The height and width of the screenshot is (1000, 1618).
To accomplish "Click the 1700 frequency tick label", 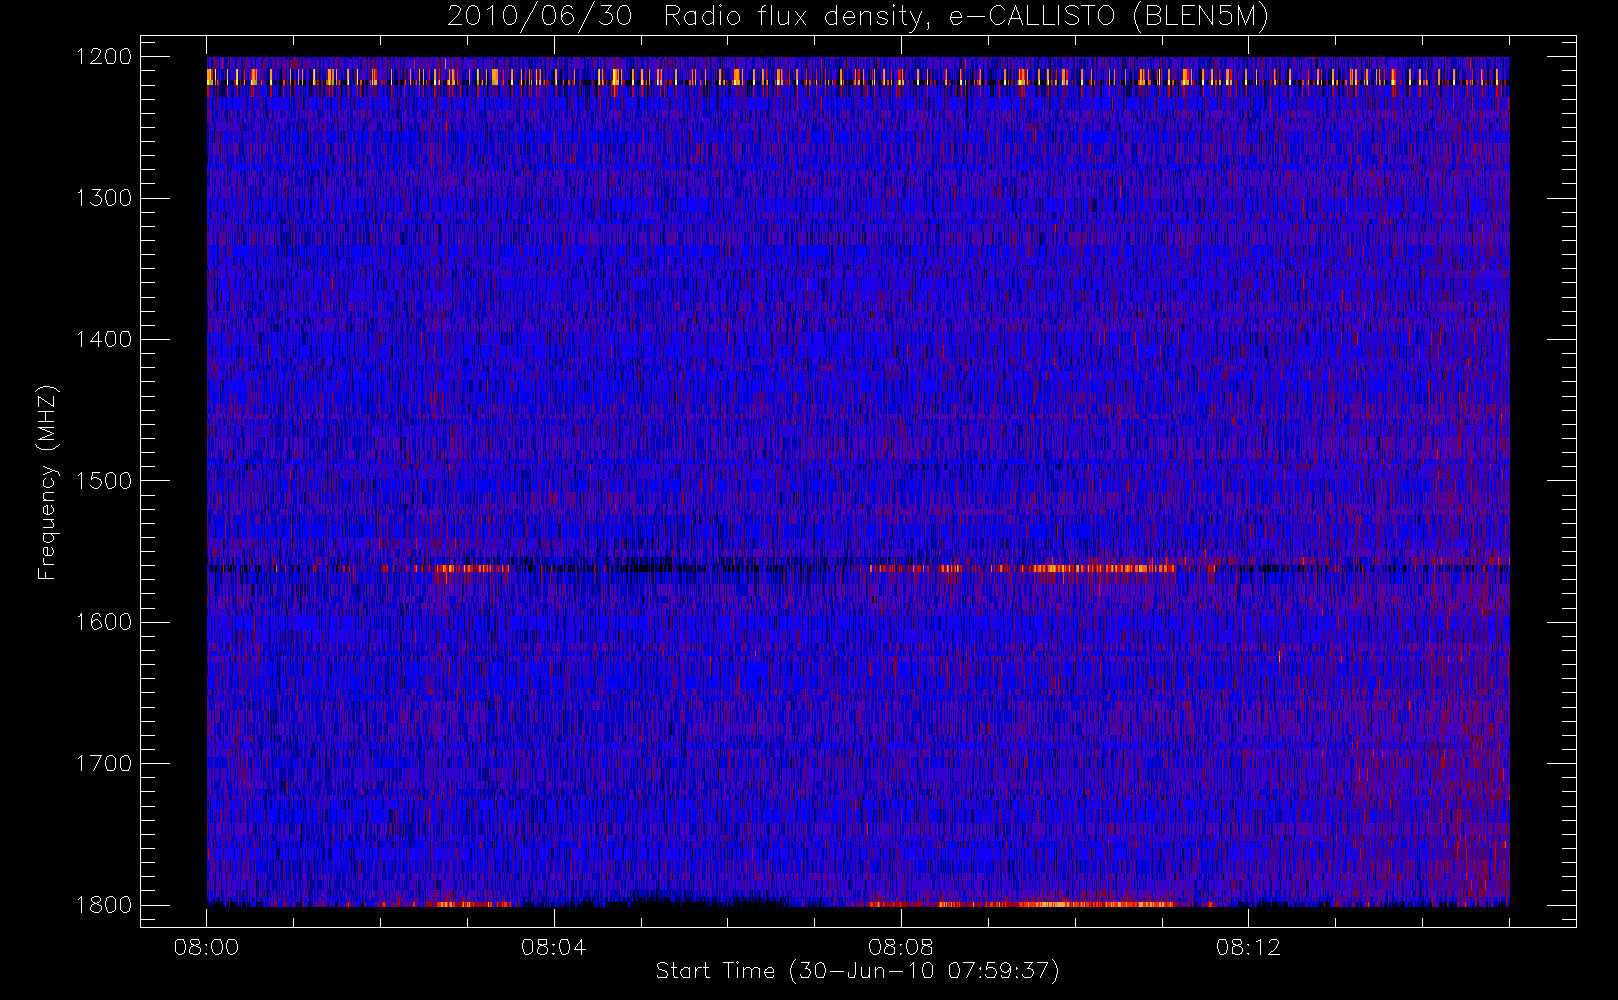I will [104, 764].
